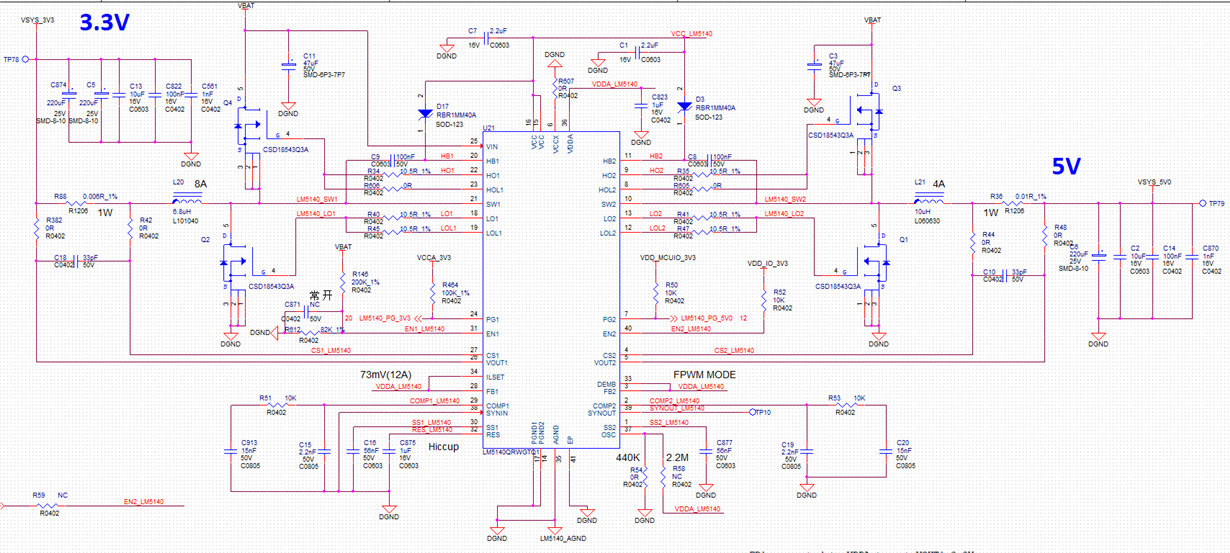Select resistor designator R612

(x=291, y=329)
